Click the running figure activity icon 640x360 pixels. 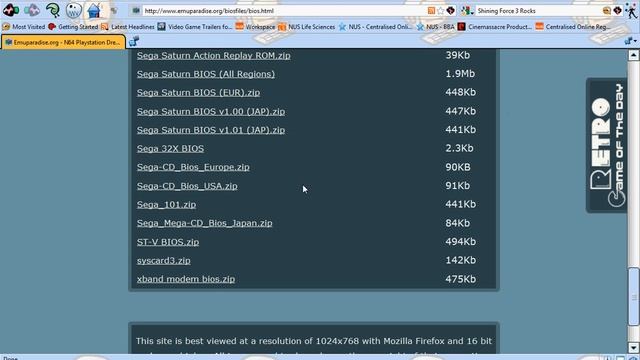pos(631,11)
